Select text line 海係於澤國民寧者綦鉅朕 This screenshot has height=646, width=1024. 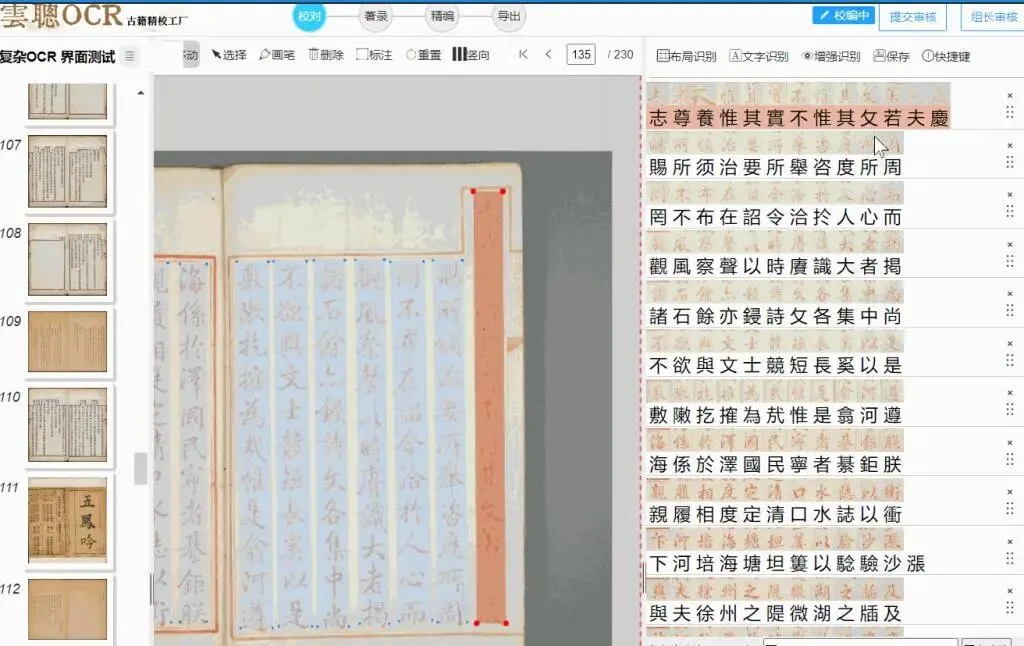775,465
